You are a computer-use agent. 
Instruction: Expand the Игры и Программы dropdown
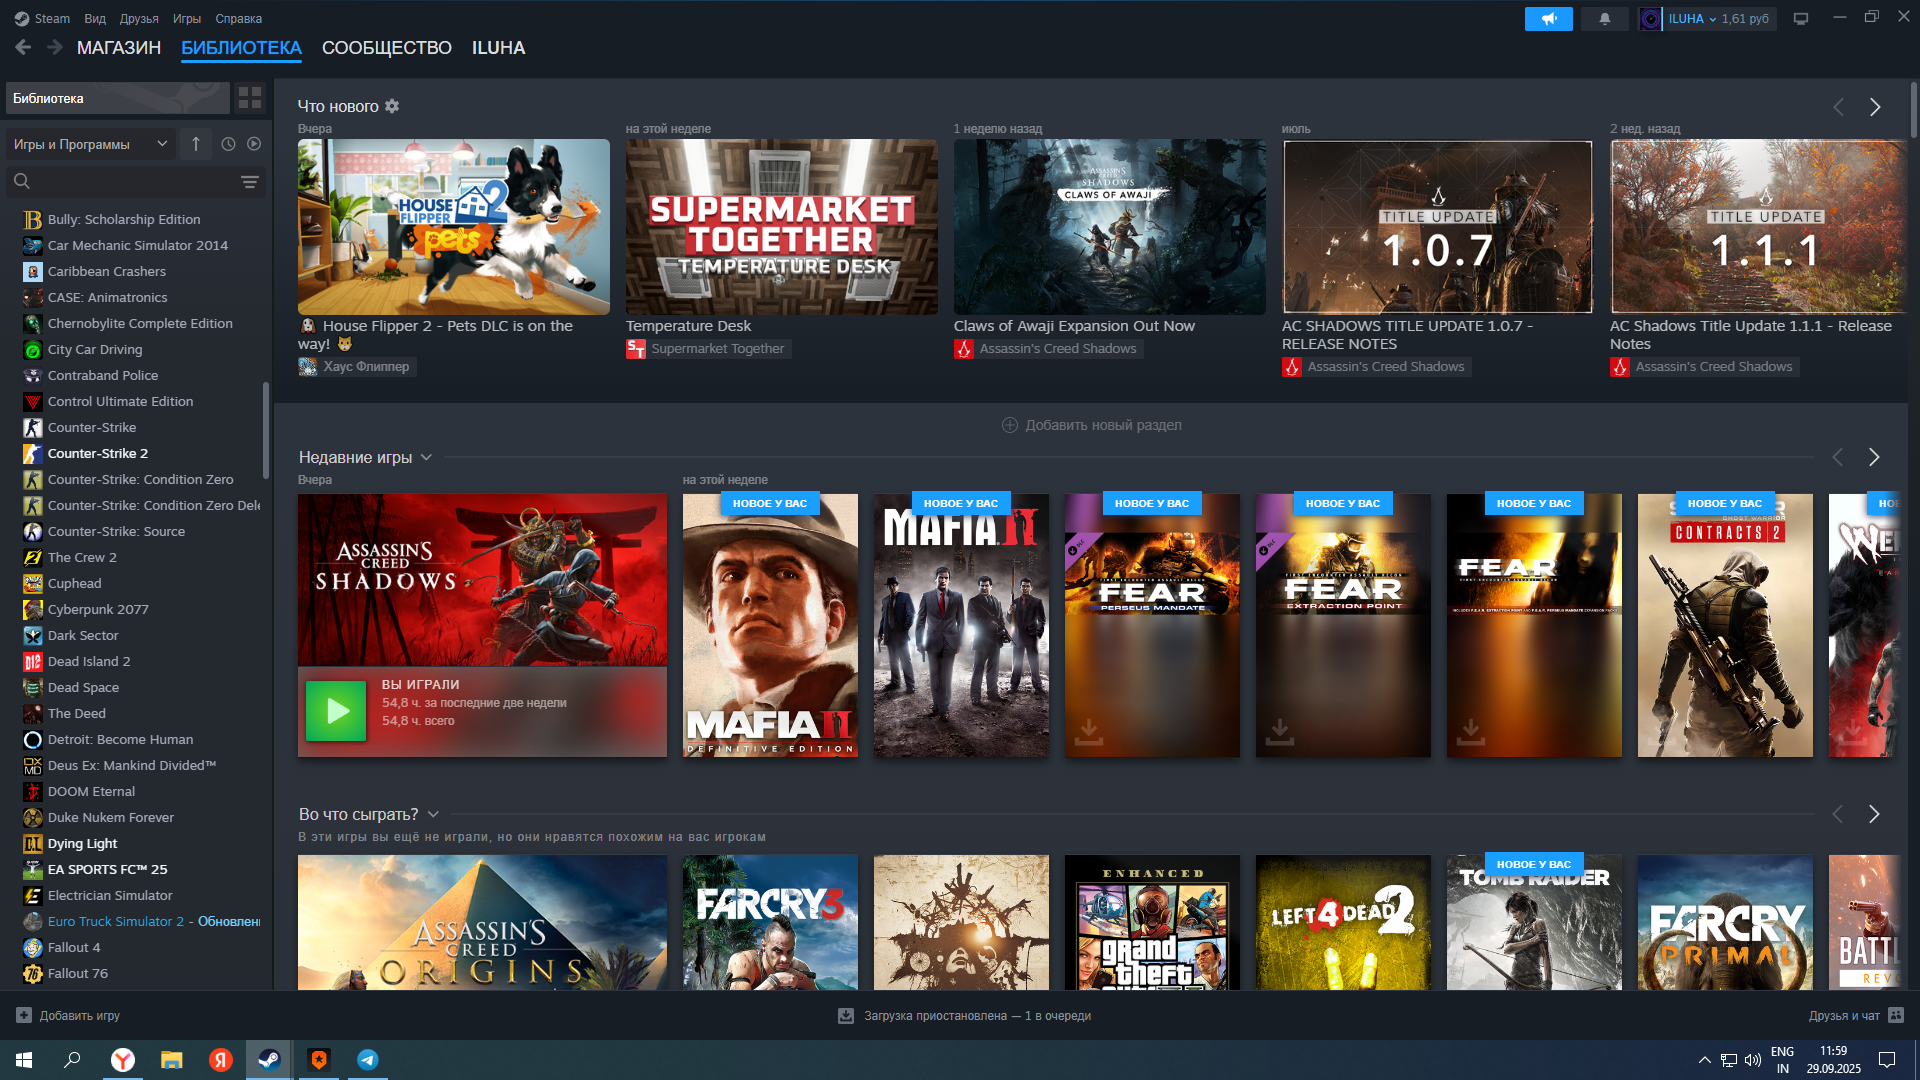(x=91, y=144)
